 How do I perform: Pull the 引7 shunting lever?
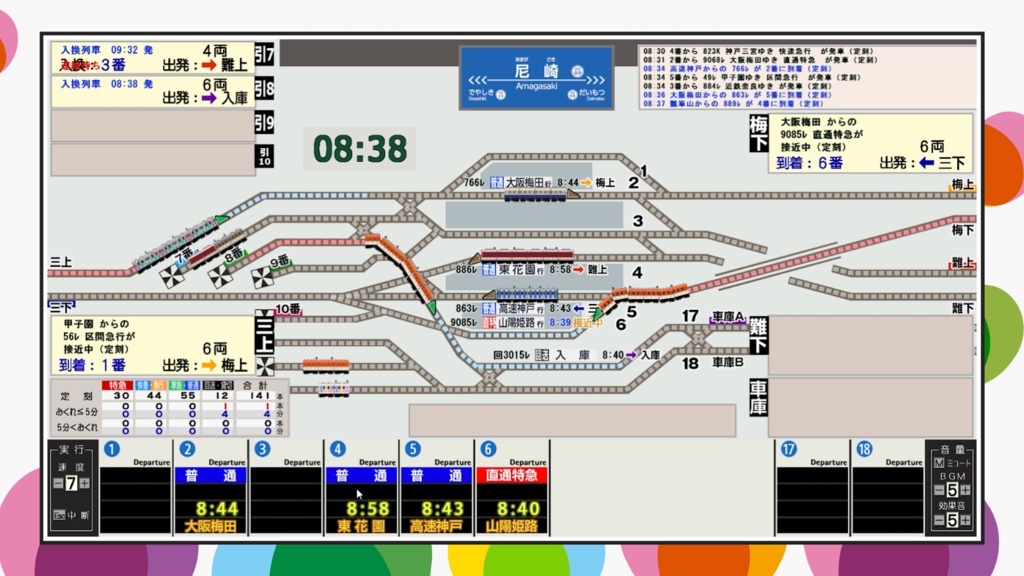click(262, 56)
